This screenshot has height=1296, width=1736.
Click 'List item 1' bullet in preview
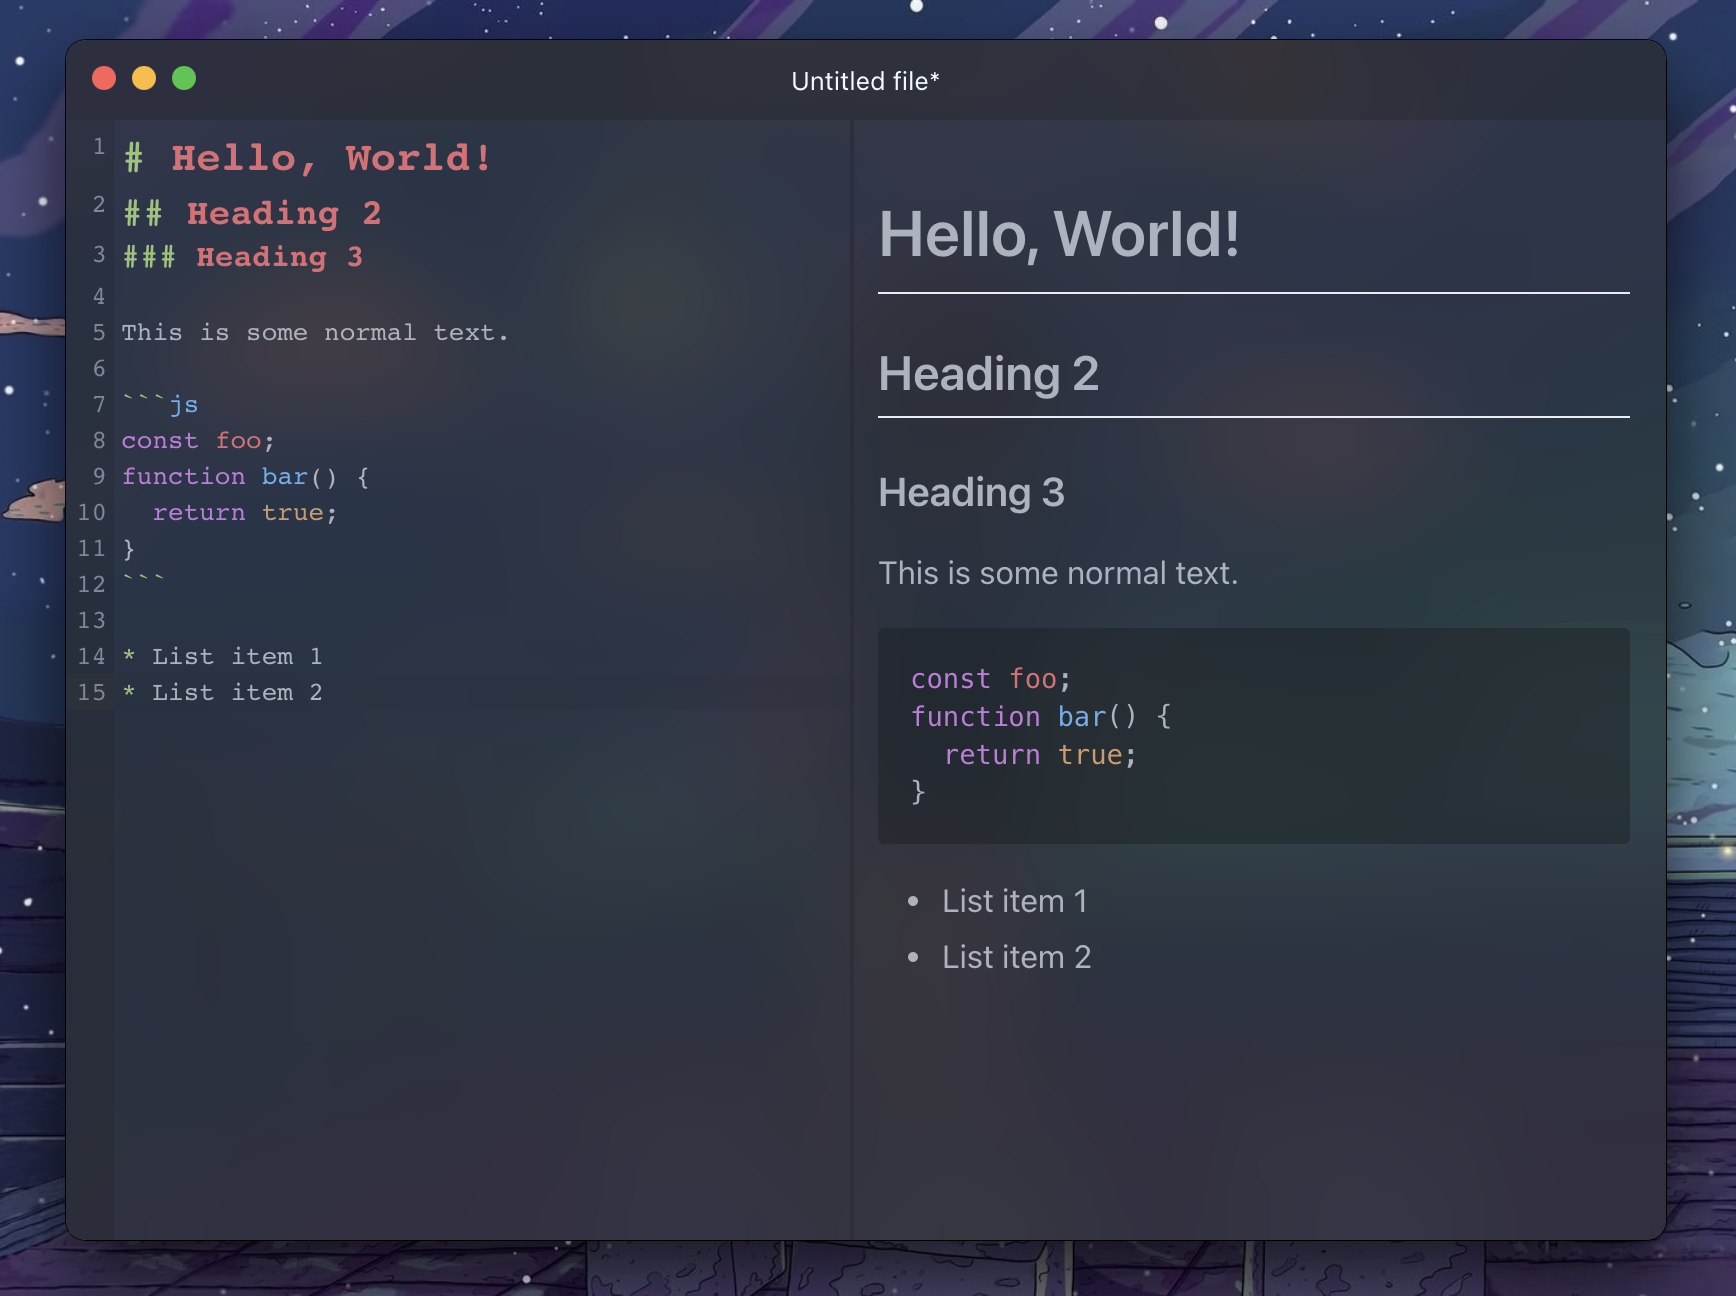tap(1014, 901)
